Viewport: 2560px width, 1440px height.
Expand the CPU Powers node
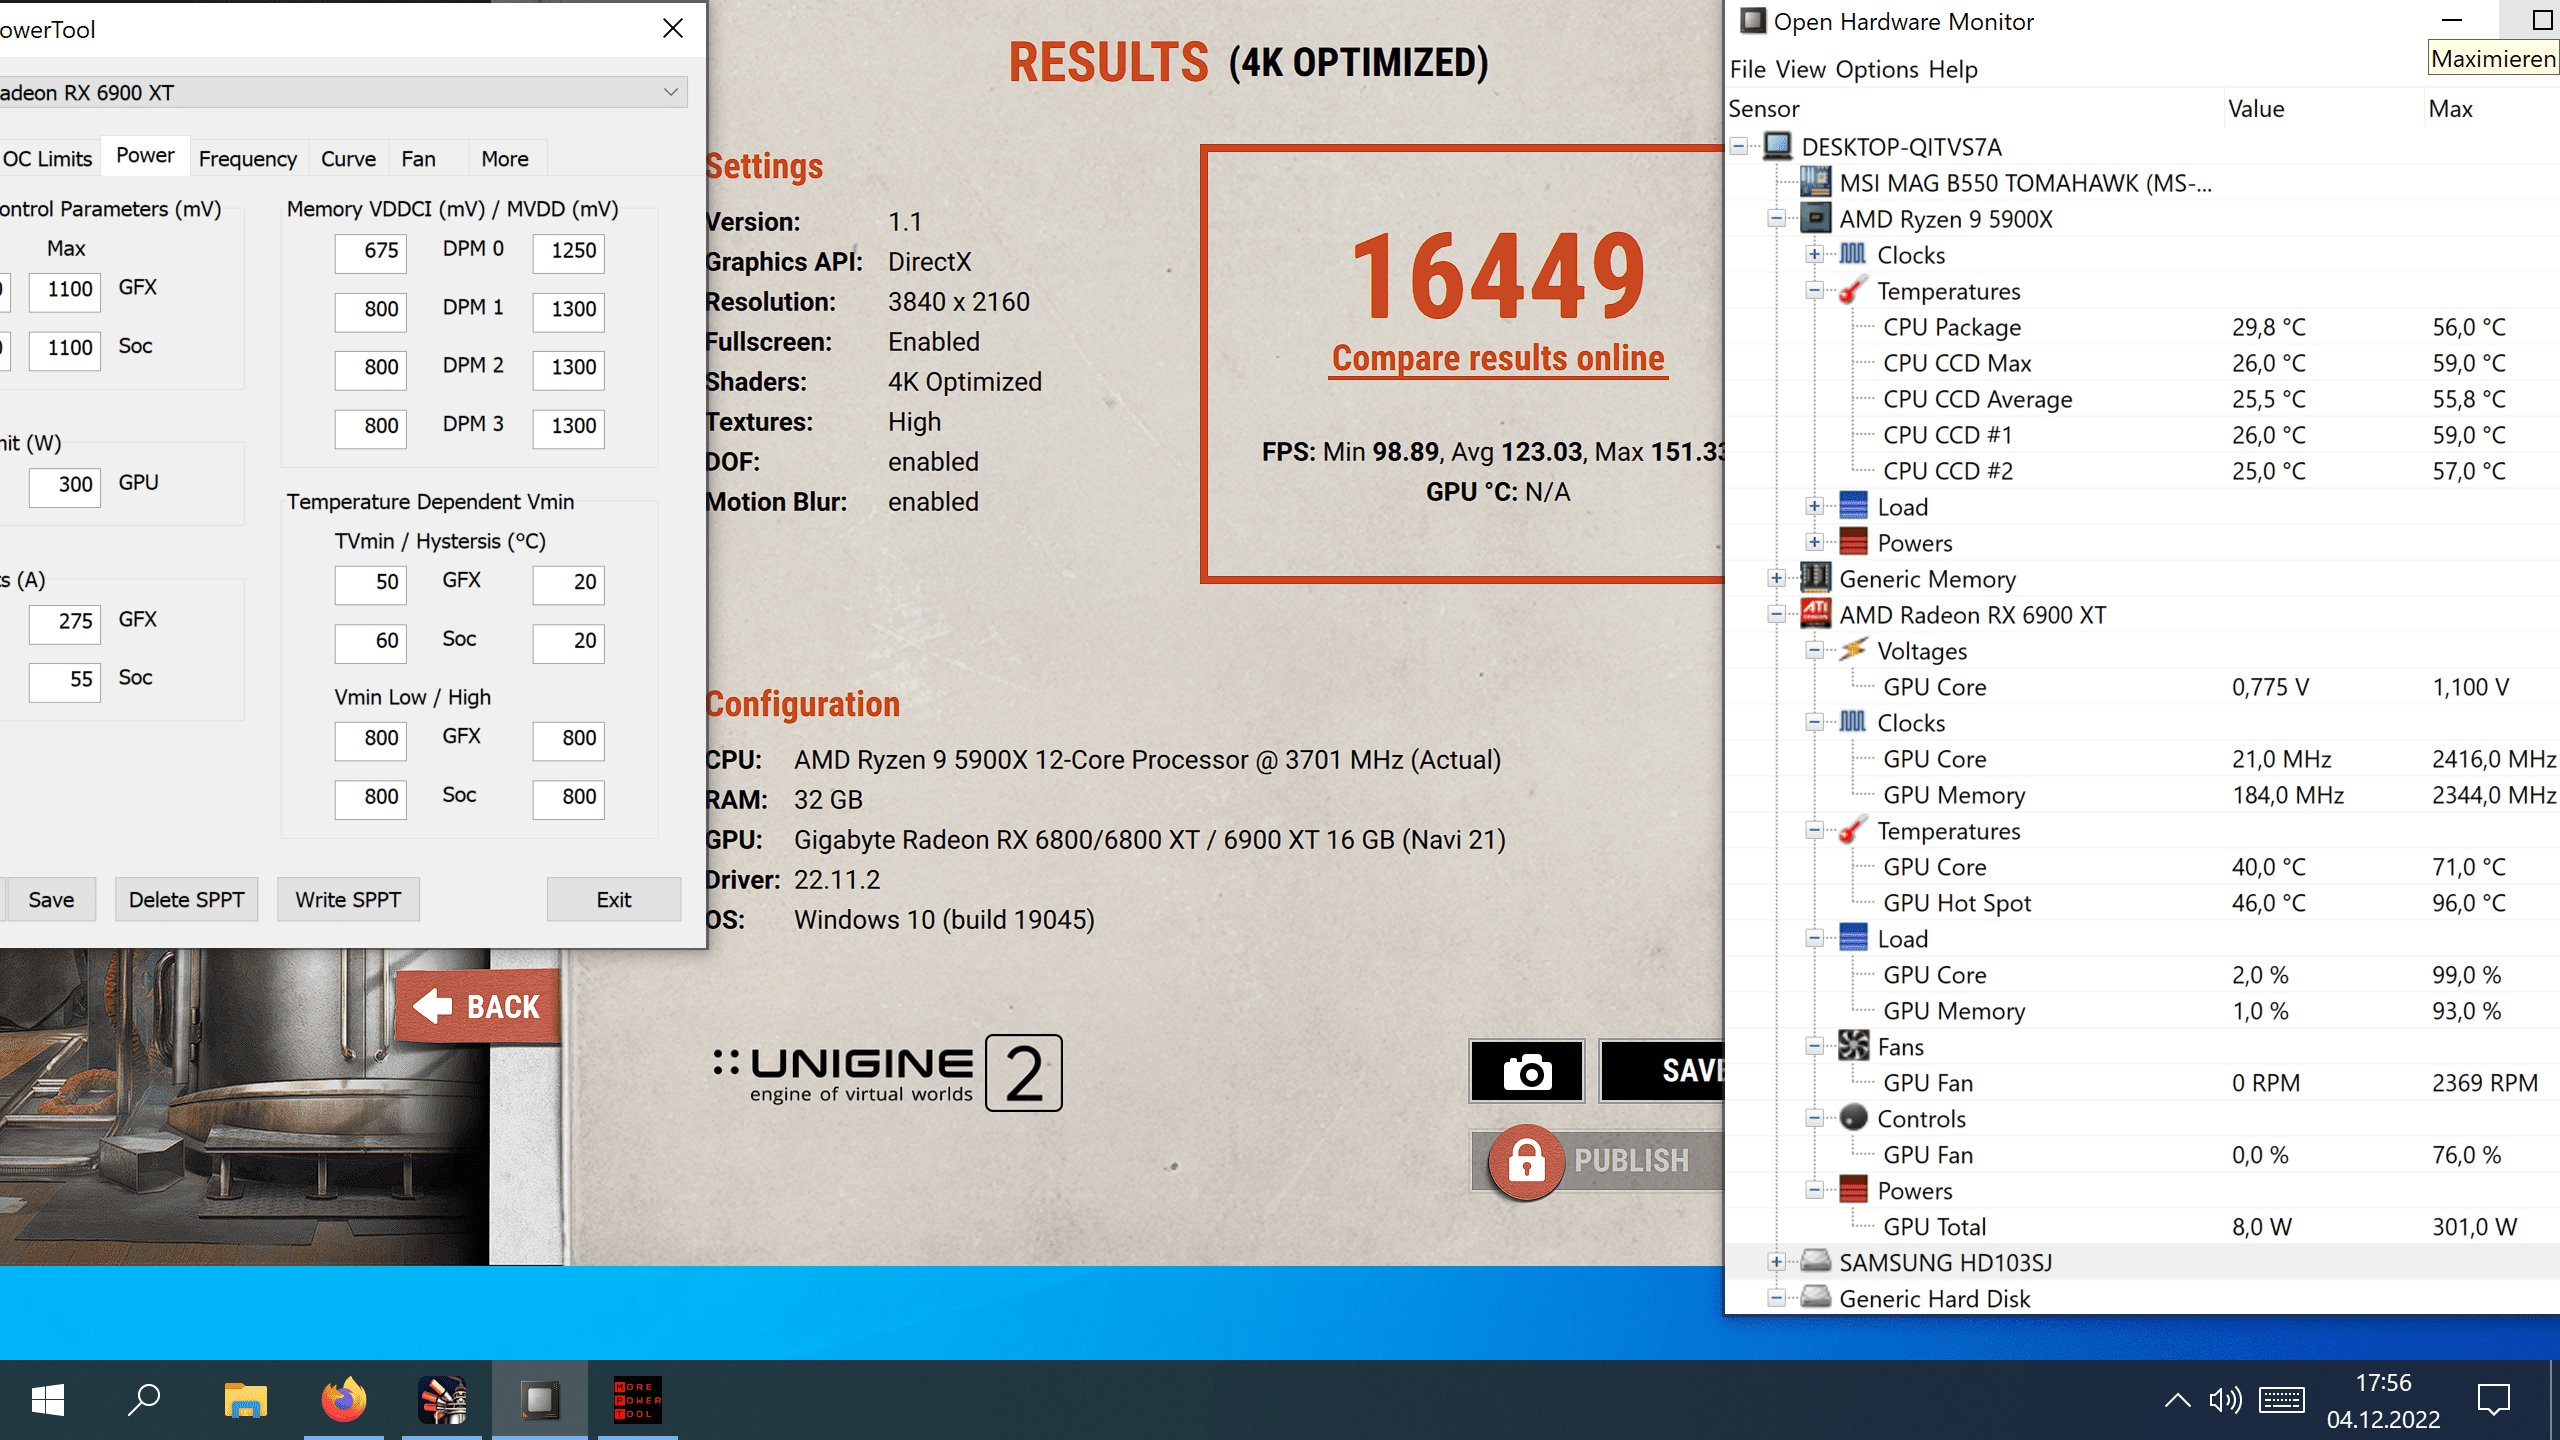click(x=1814, y=543)
